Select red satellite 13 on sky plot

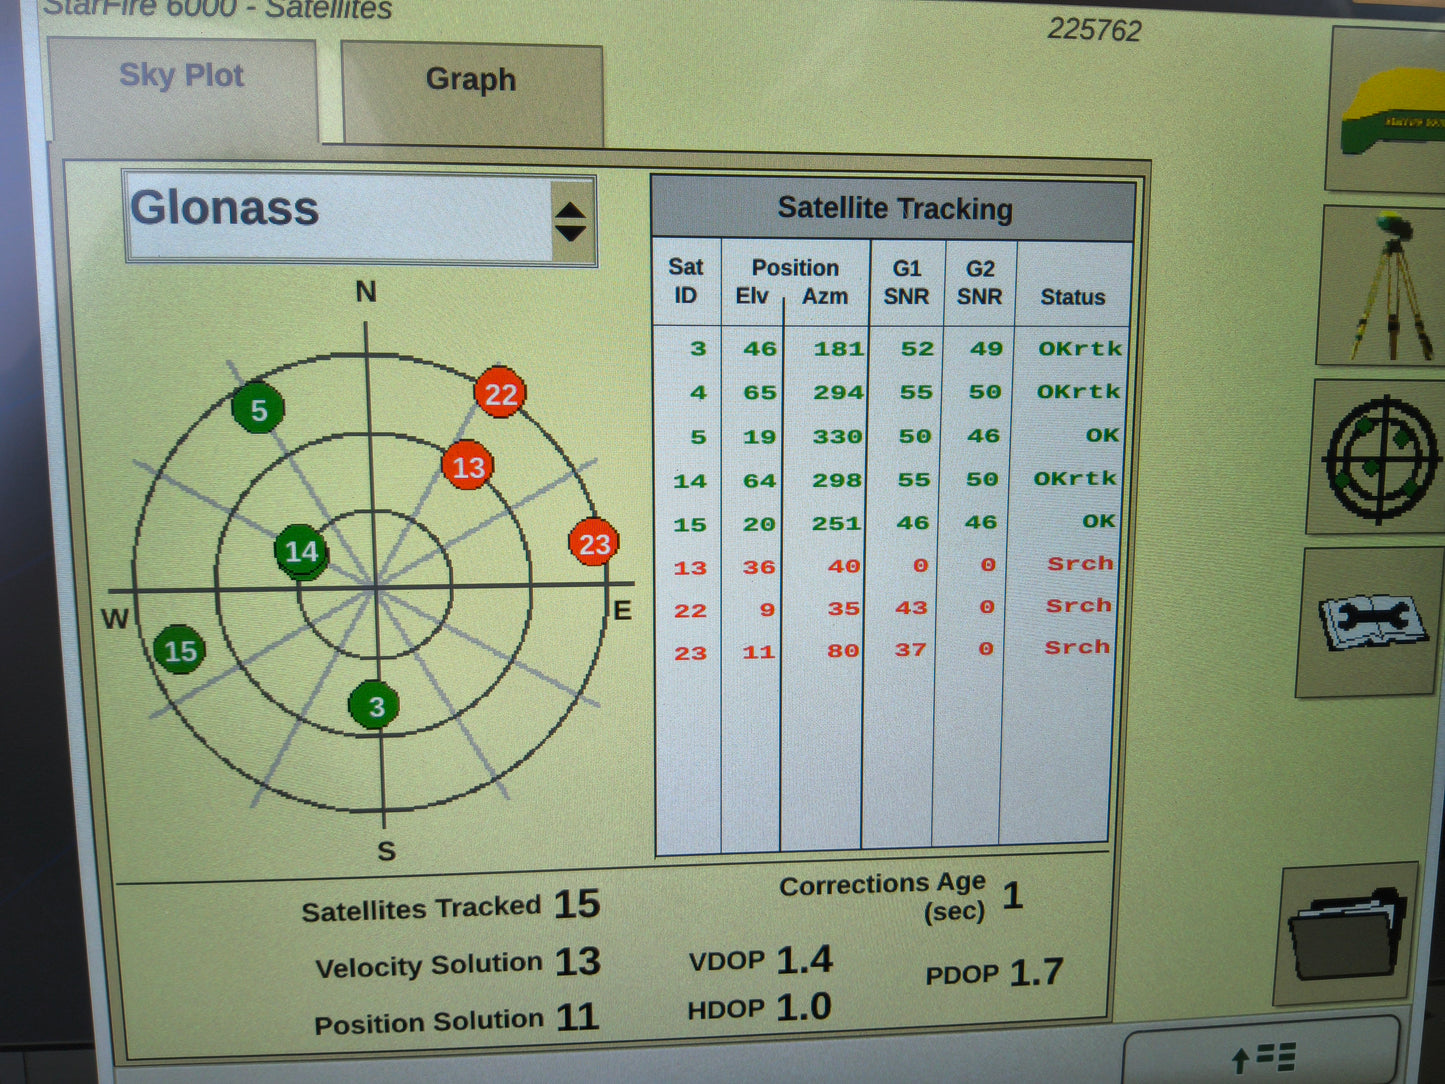tap(468, 466)
